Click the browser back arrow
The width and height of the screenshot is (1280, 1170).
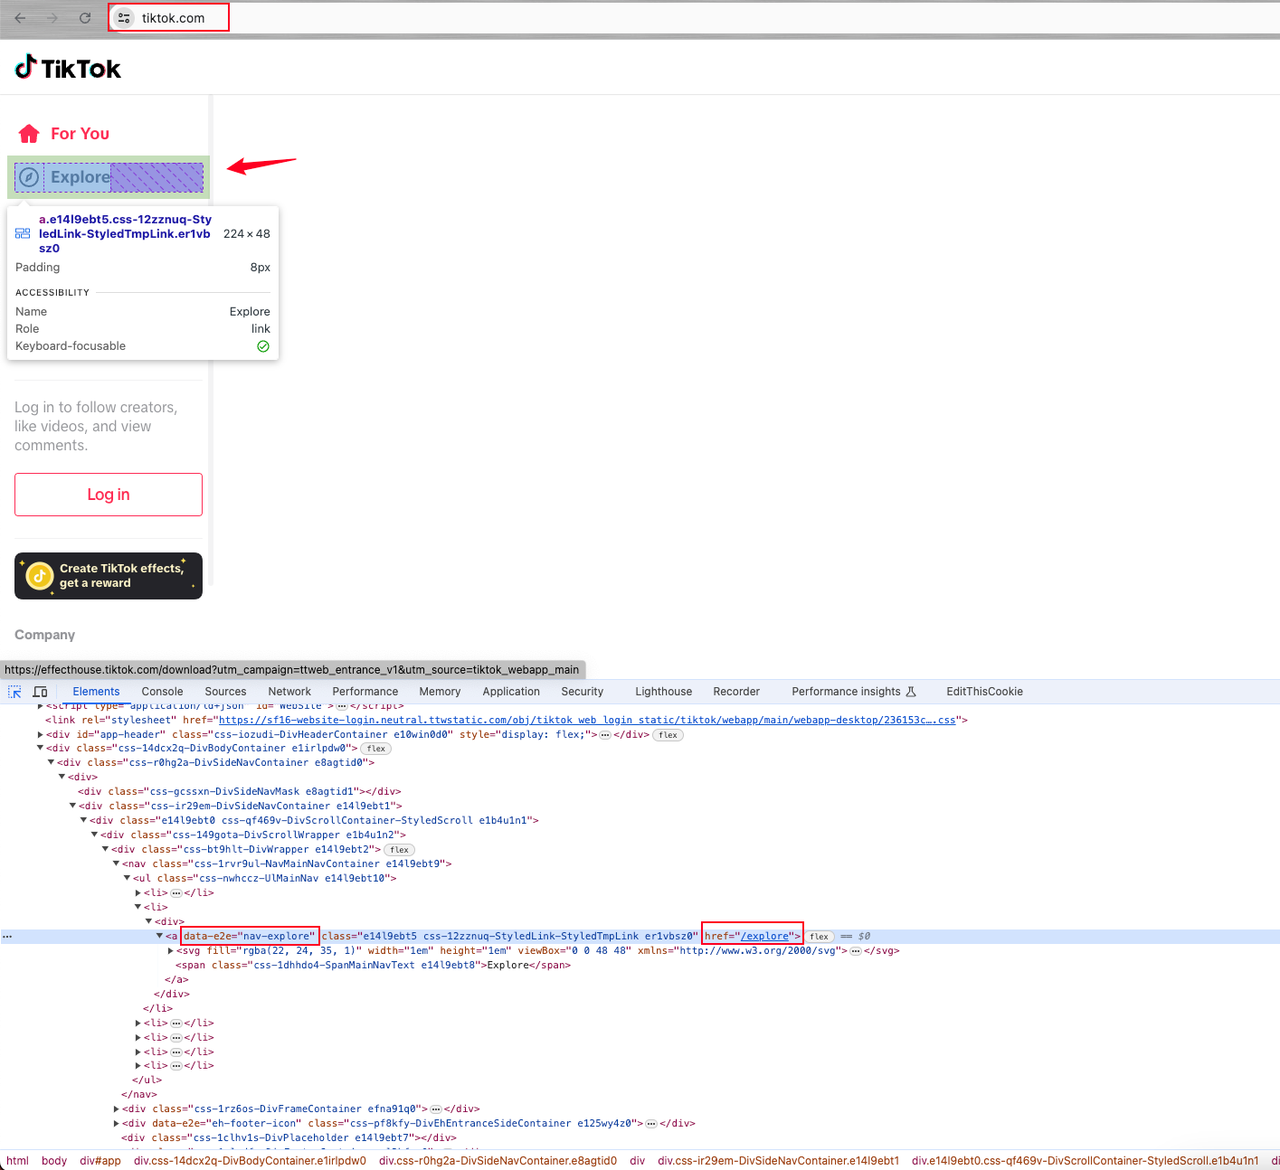(20, 18)
